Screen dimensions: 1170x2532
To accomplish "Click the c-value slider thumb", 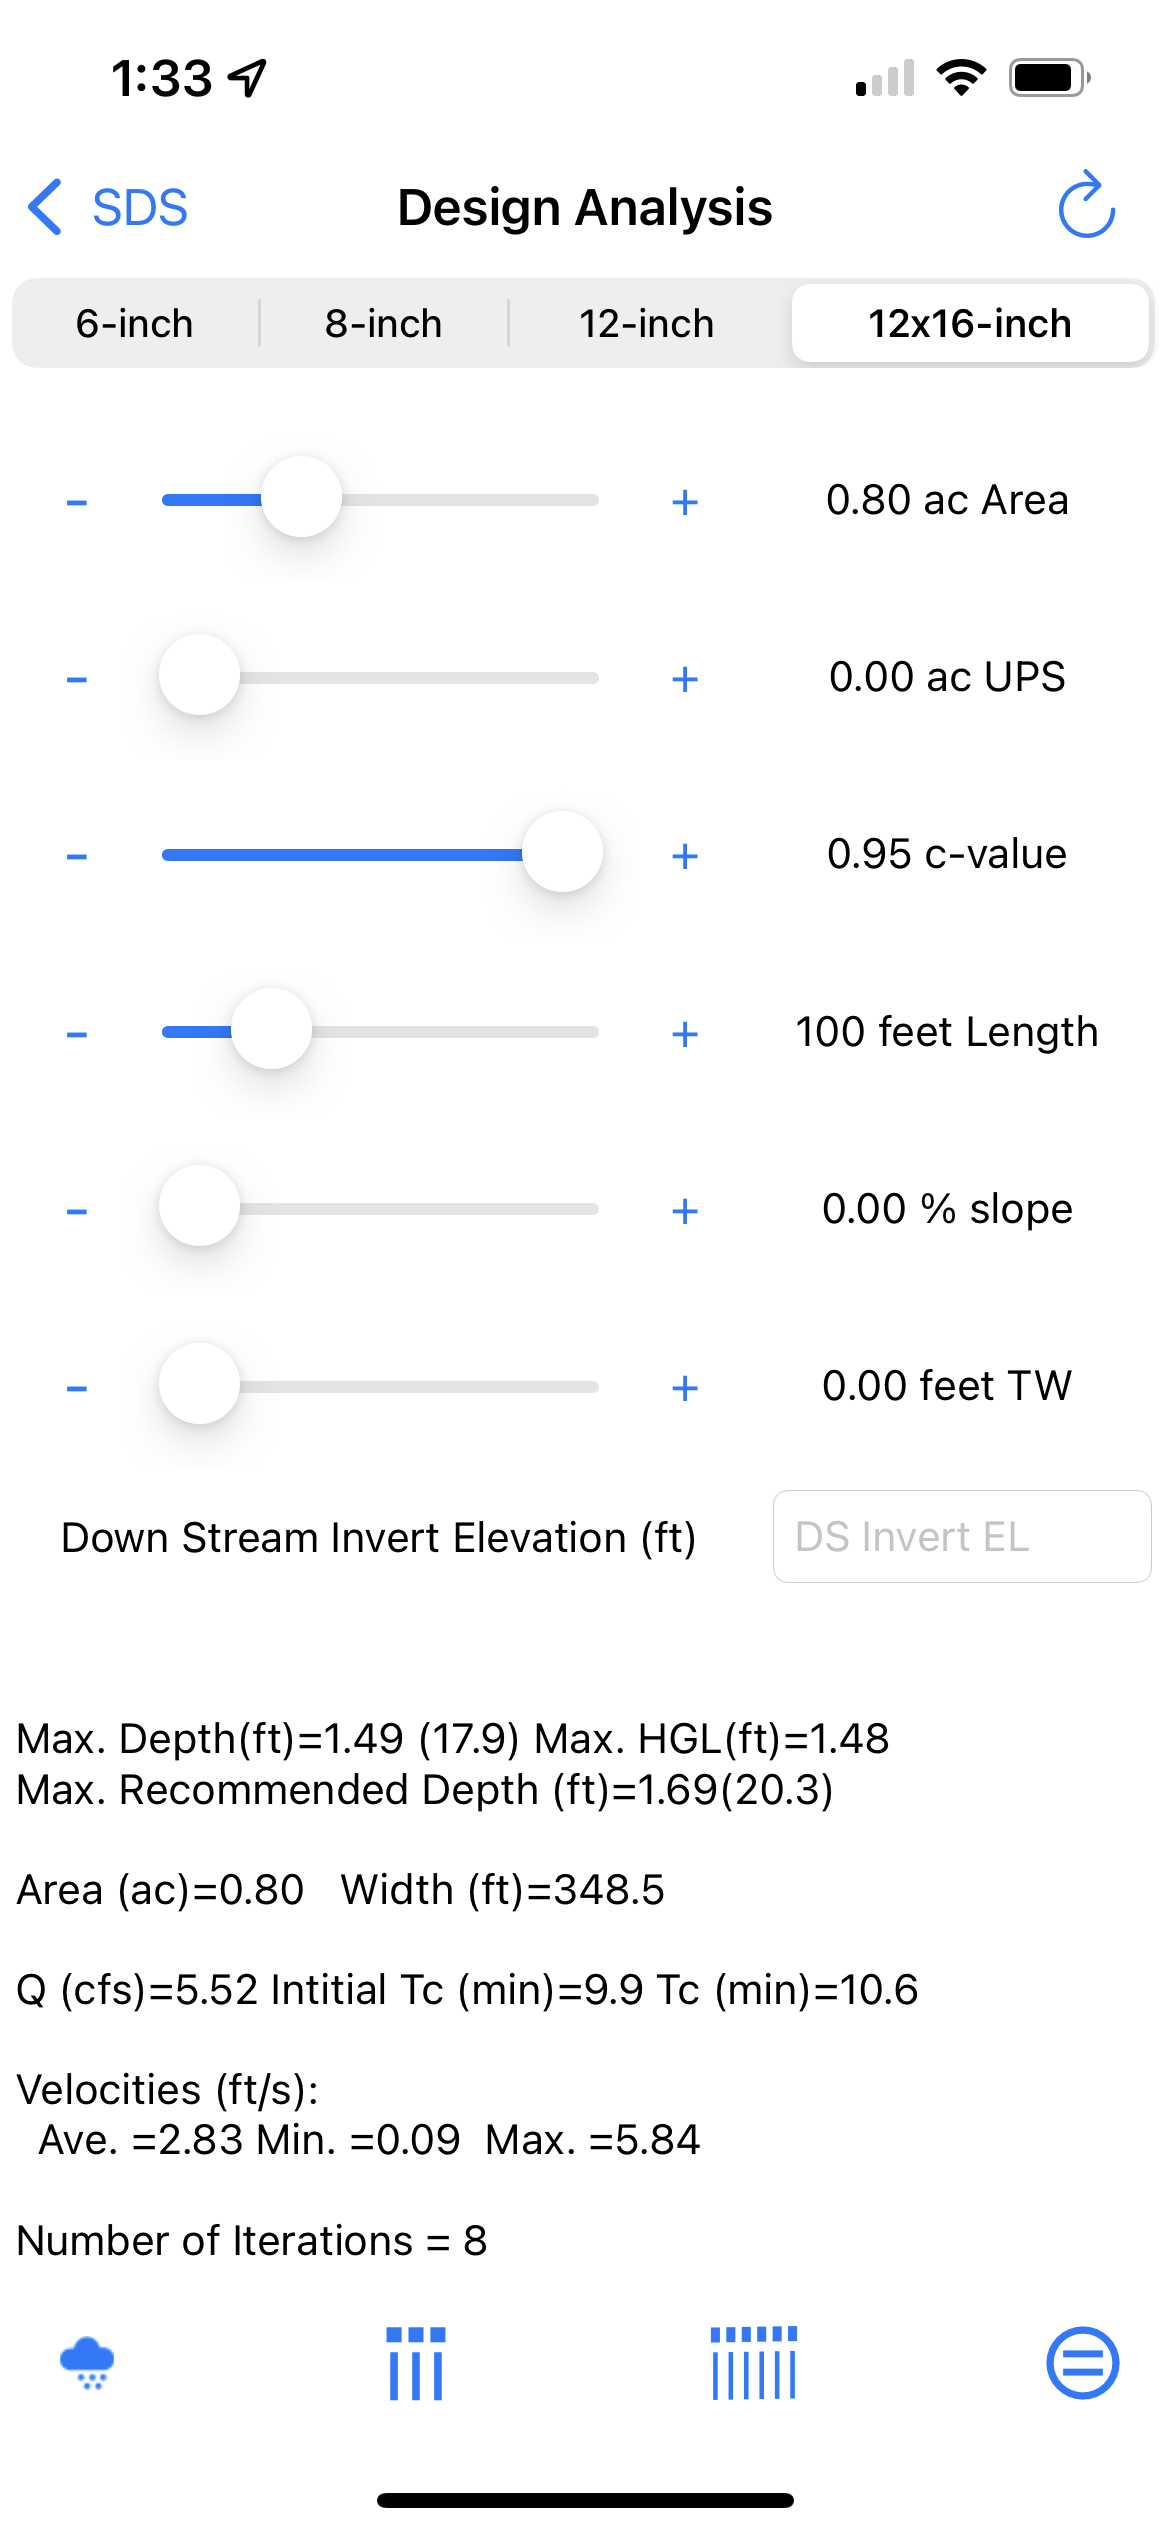I will tap(562, 853).
